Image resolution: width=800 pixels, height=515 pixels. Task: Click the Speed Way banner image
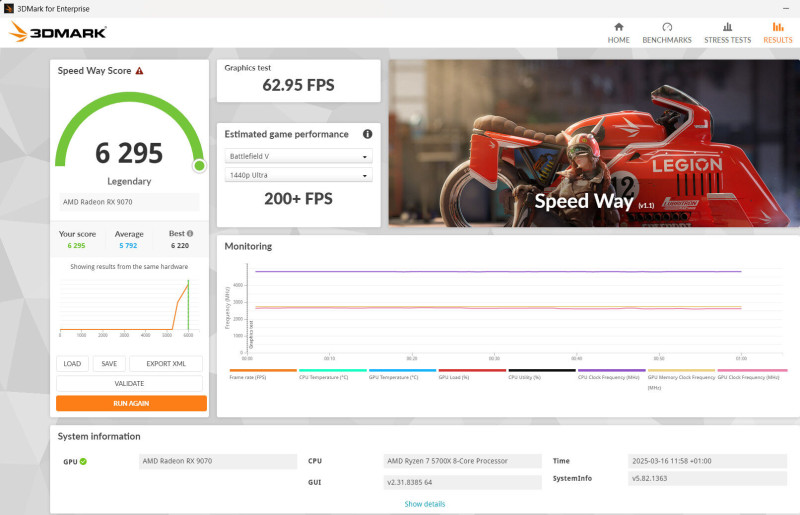click(x=594, y=143)
